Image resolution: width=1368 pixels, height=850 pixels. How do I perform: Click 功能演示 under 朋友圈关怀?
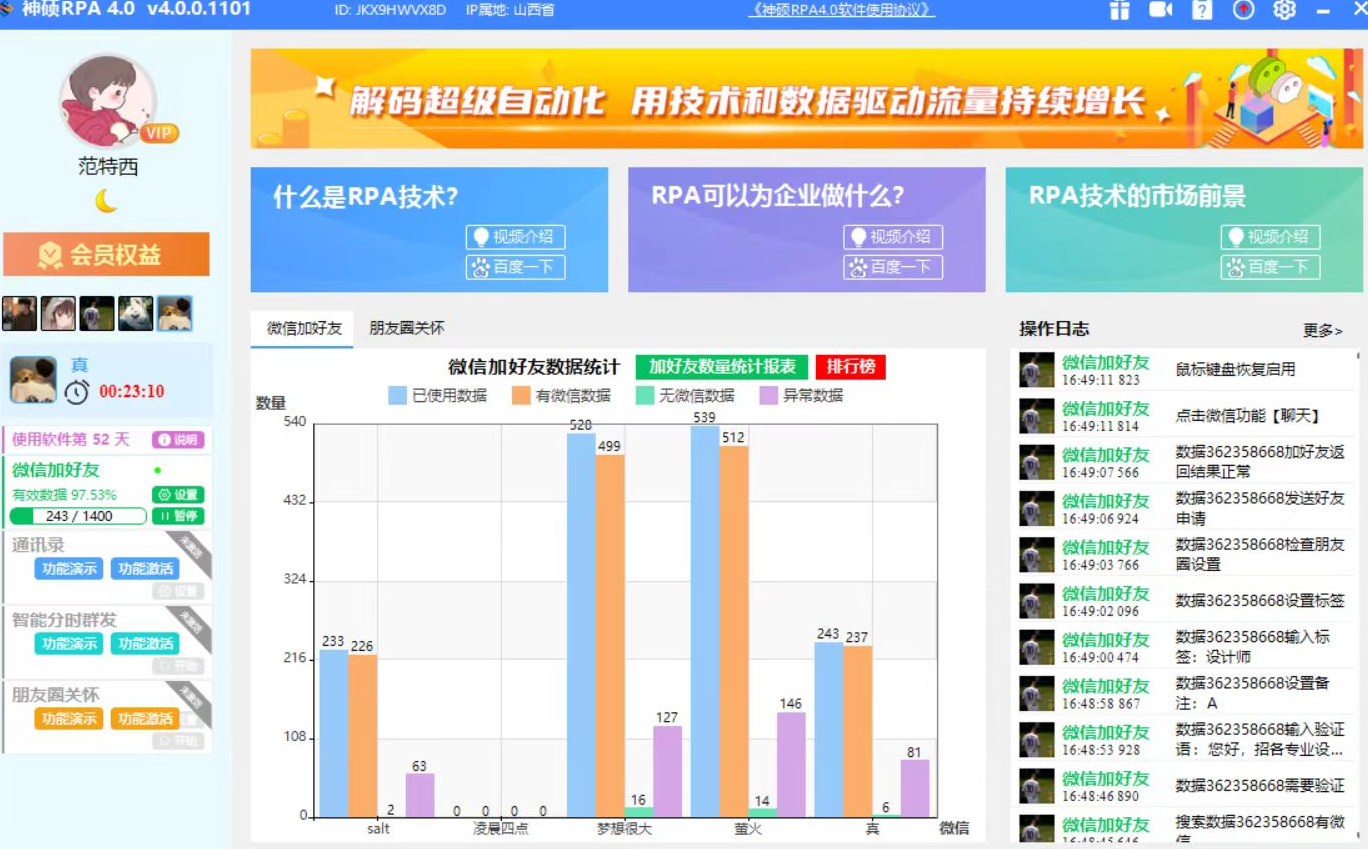pos(69,718)
